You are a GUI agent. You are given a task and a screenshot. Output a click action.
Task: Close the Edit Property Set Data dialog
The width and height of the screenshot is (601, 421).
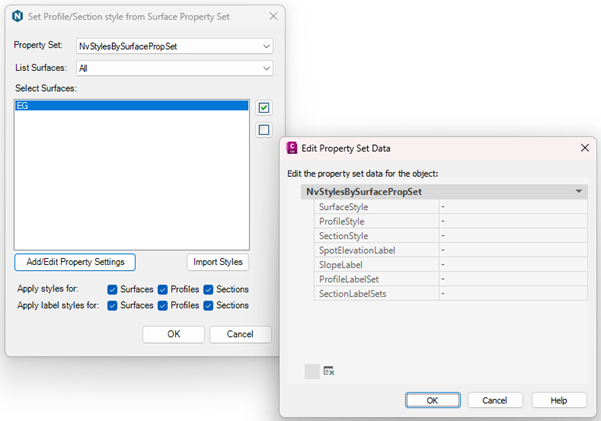(583, 147)
